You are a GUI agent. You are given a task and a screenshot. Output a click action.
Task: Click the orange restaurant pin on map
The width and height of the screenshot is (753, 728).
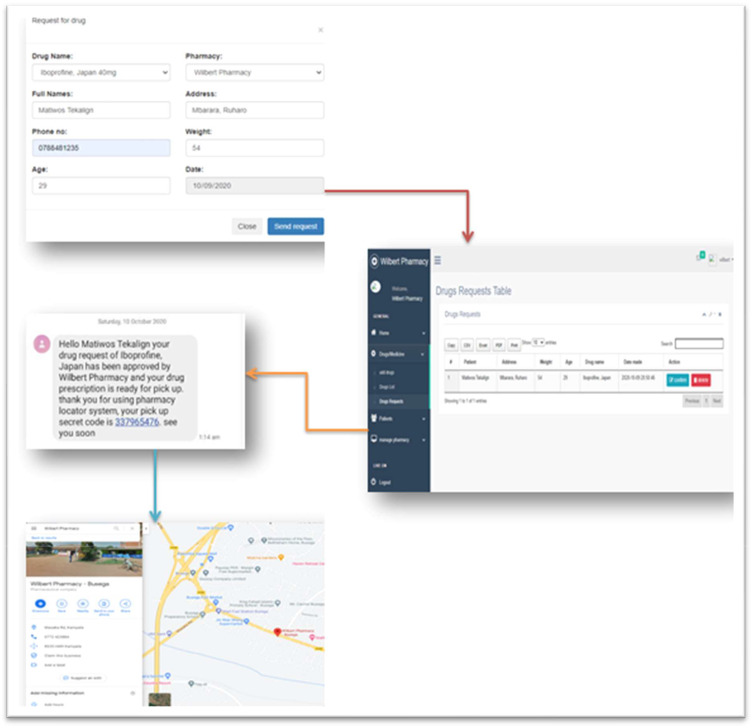[x=281, y=557]
